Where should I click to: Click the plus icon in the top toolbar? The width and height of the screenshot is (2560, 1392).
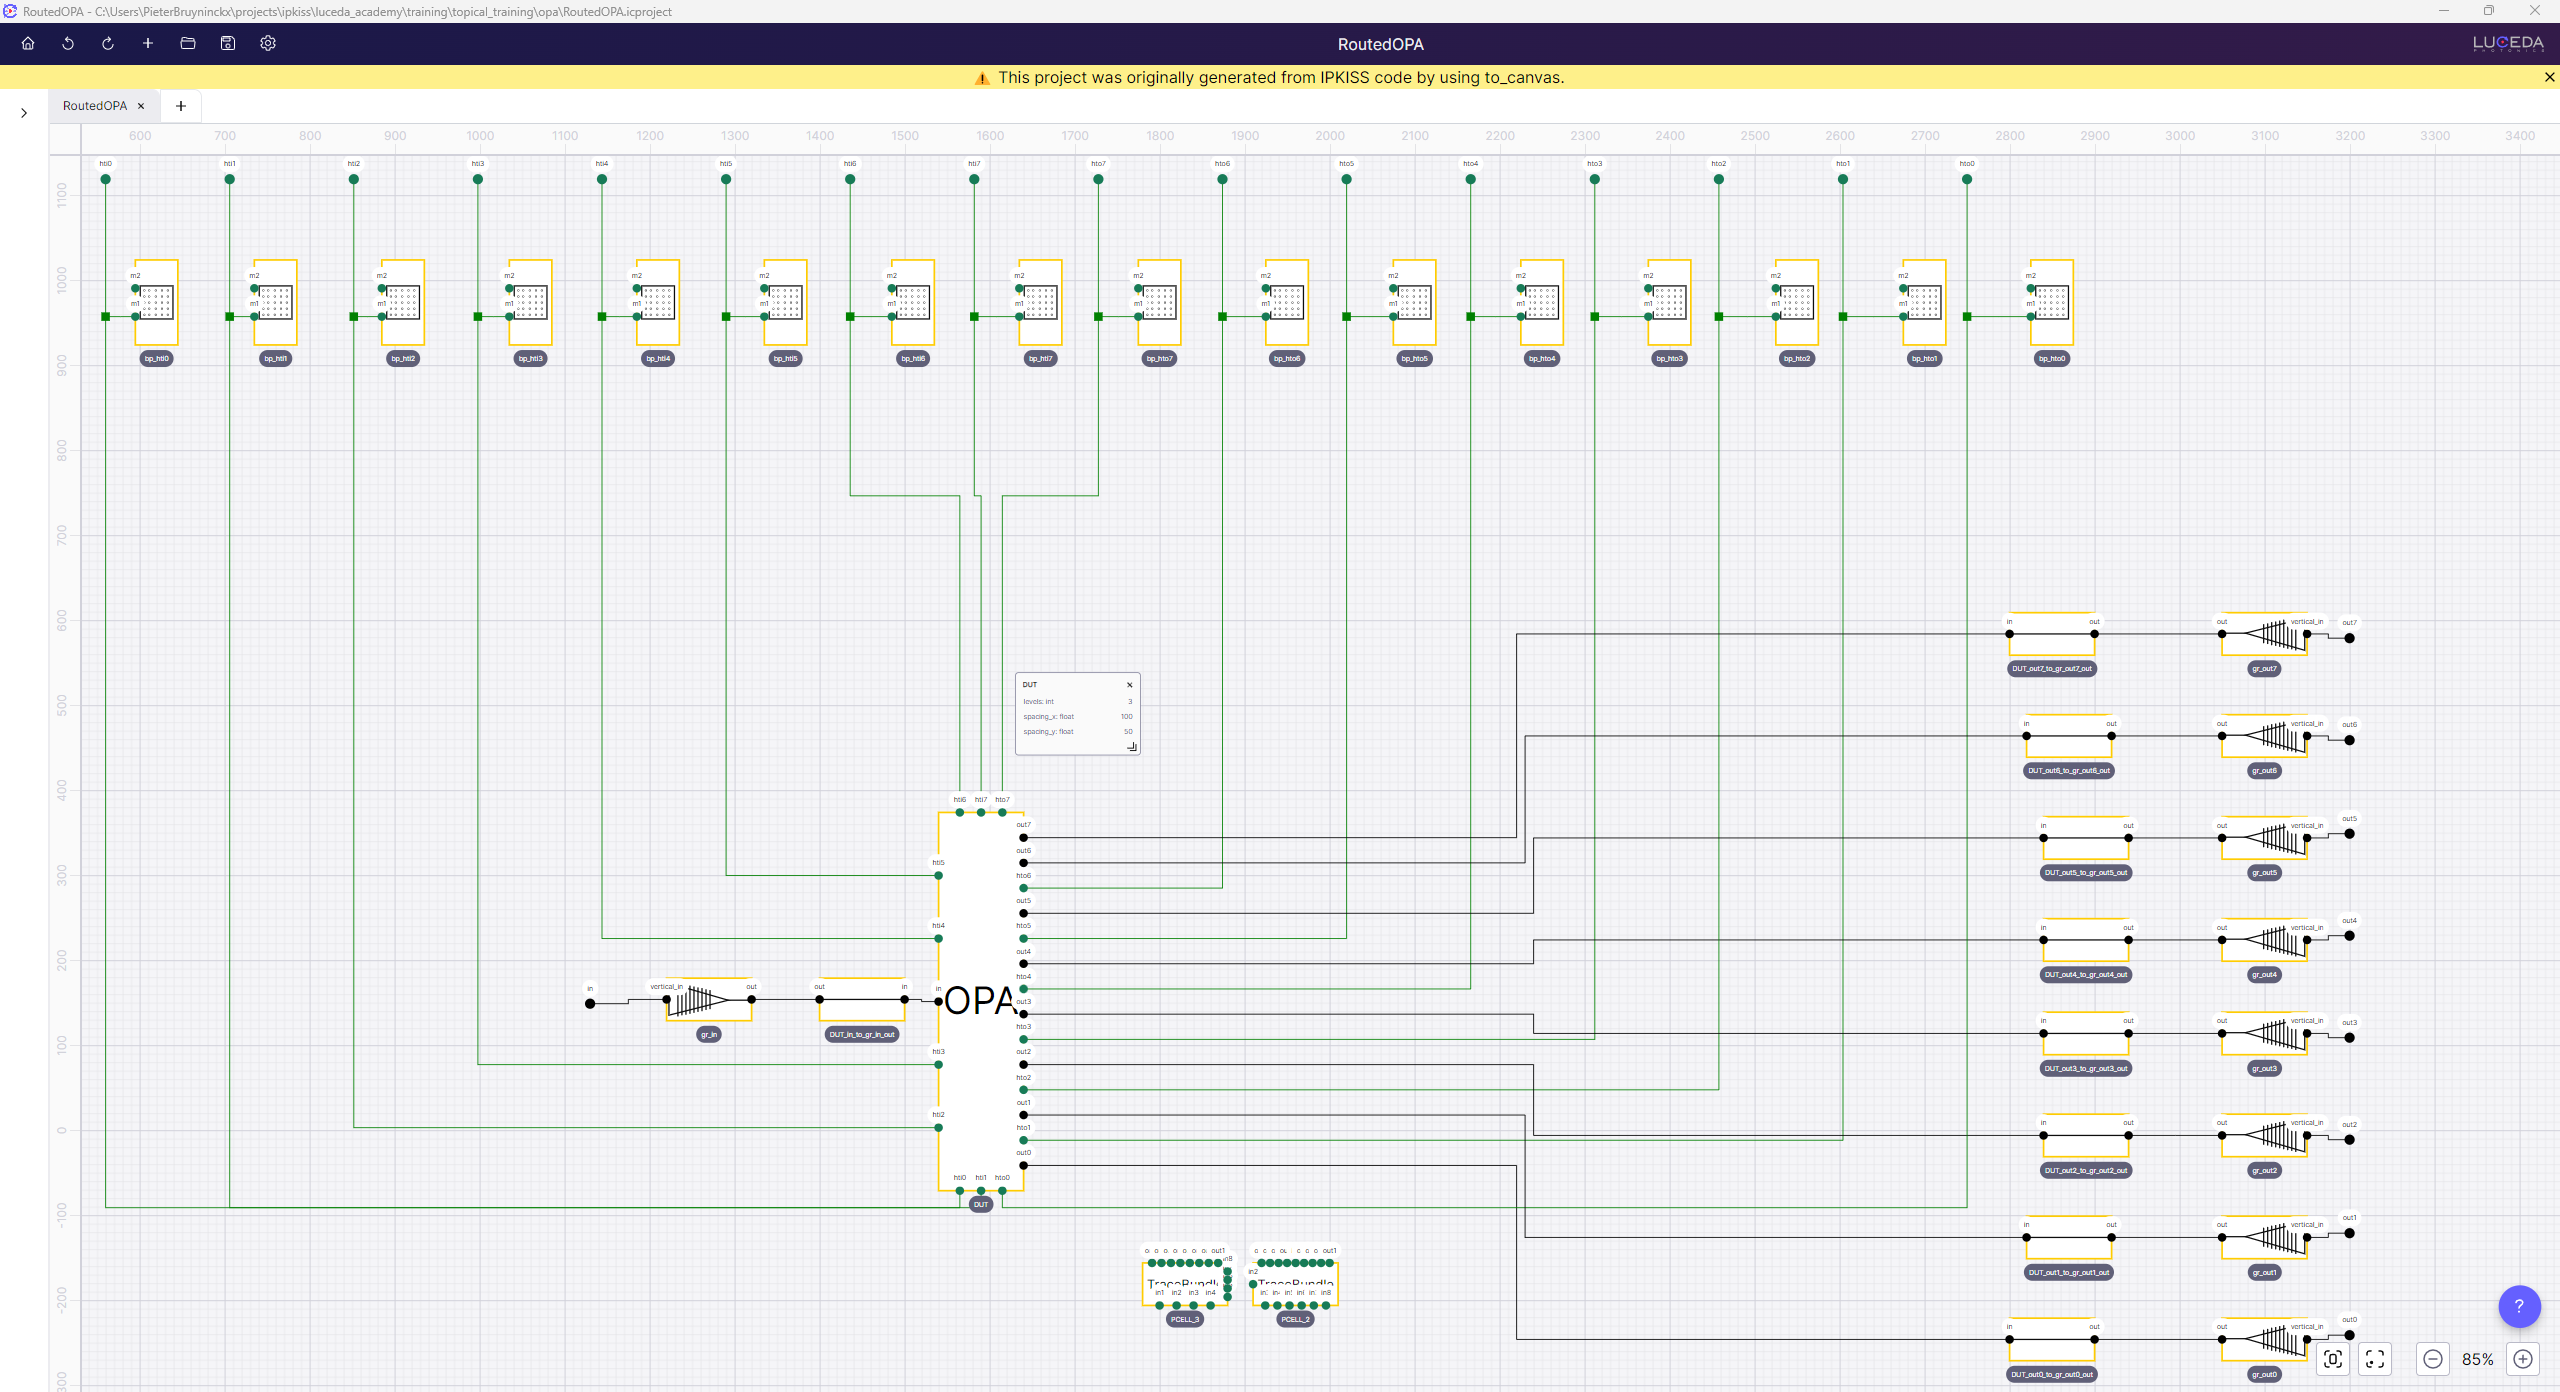point(148,43)
